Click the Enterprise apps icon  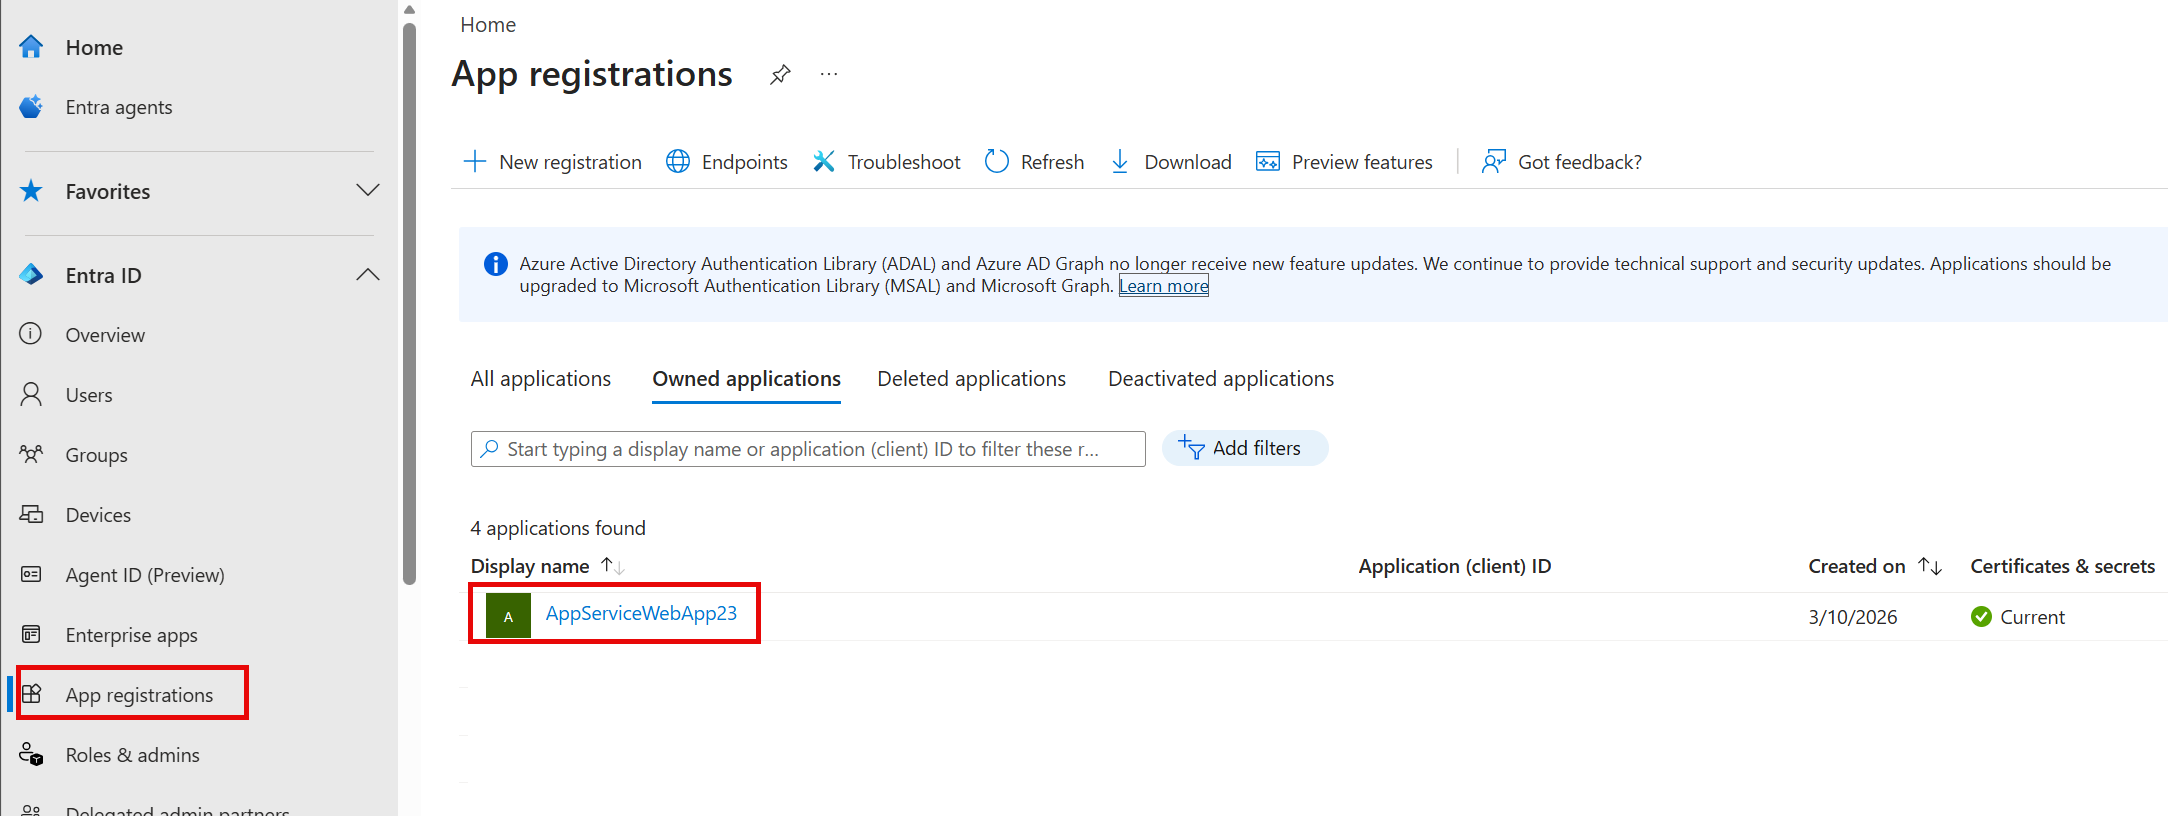[31, 634]
